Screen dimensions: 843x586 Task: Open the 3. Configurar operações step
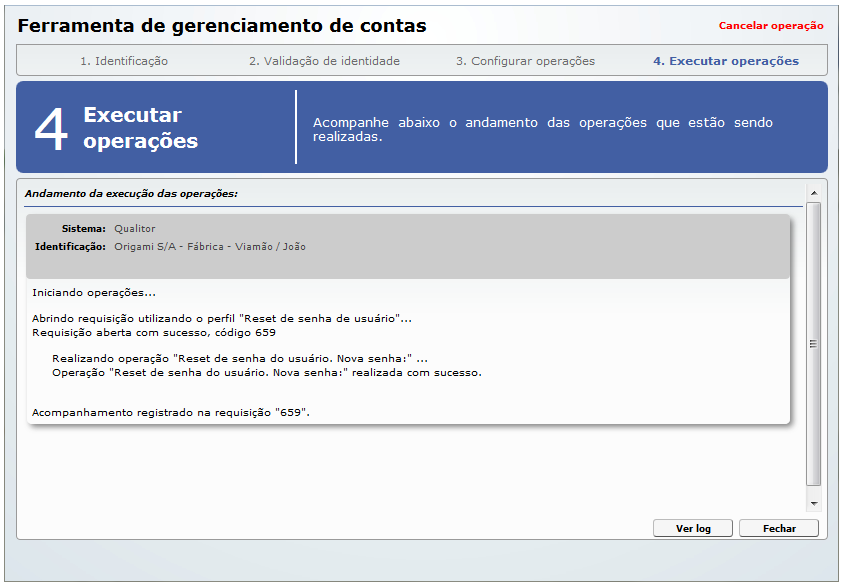[x=525, y=61]
